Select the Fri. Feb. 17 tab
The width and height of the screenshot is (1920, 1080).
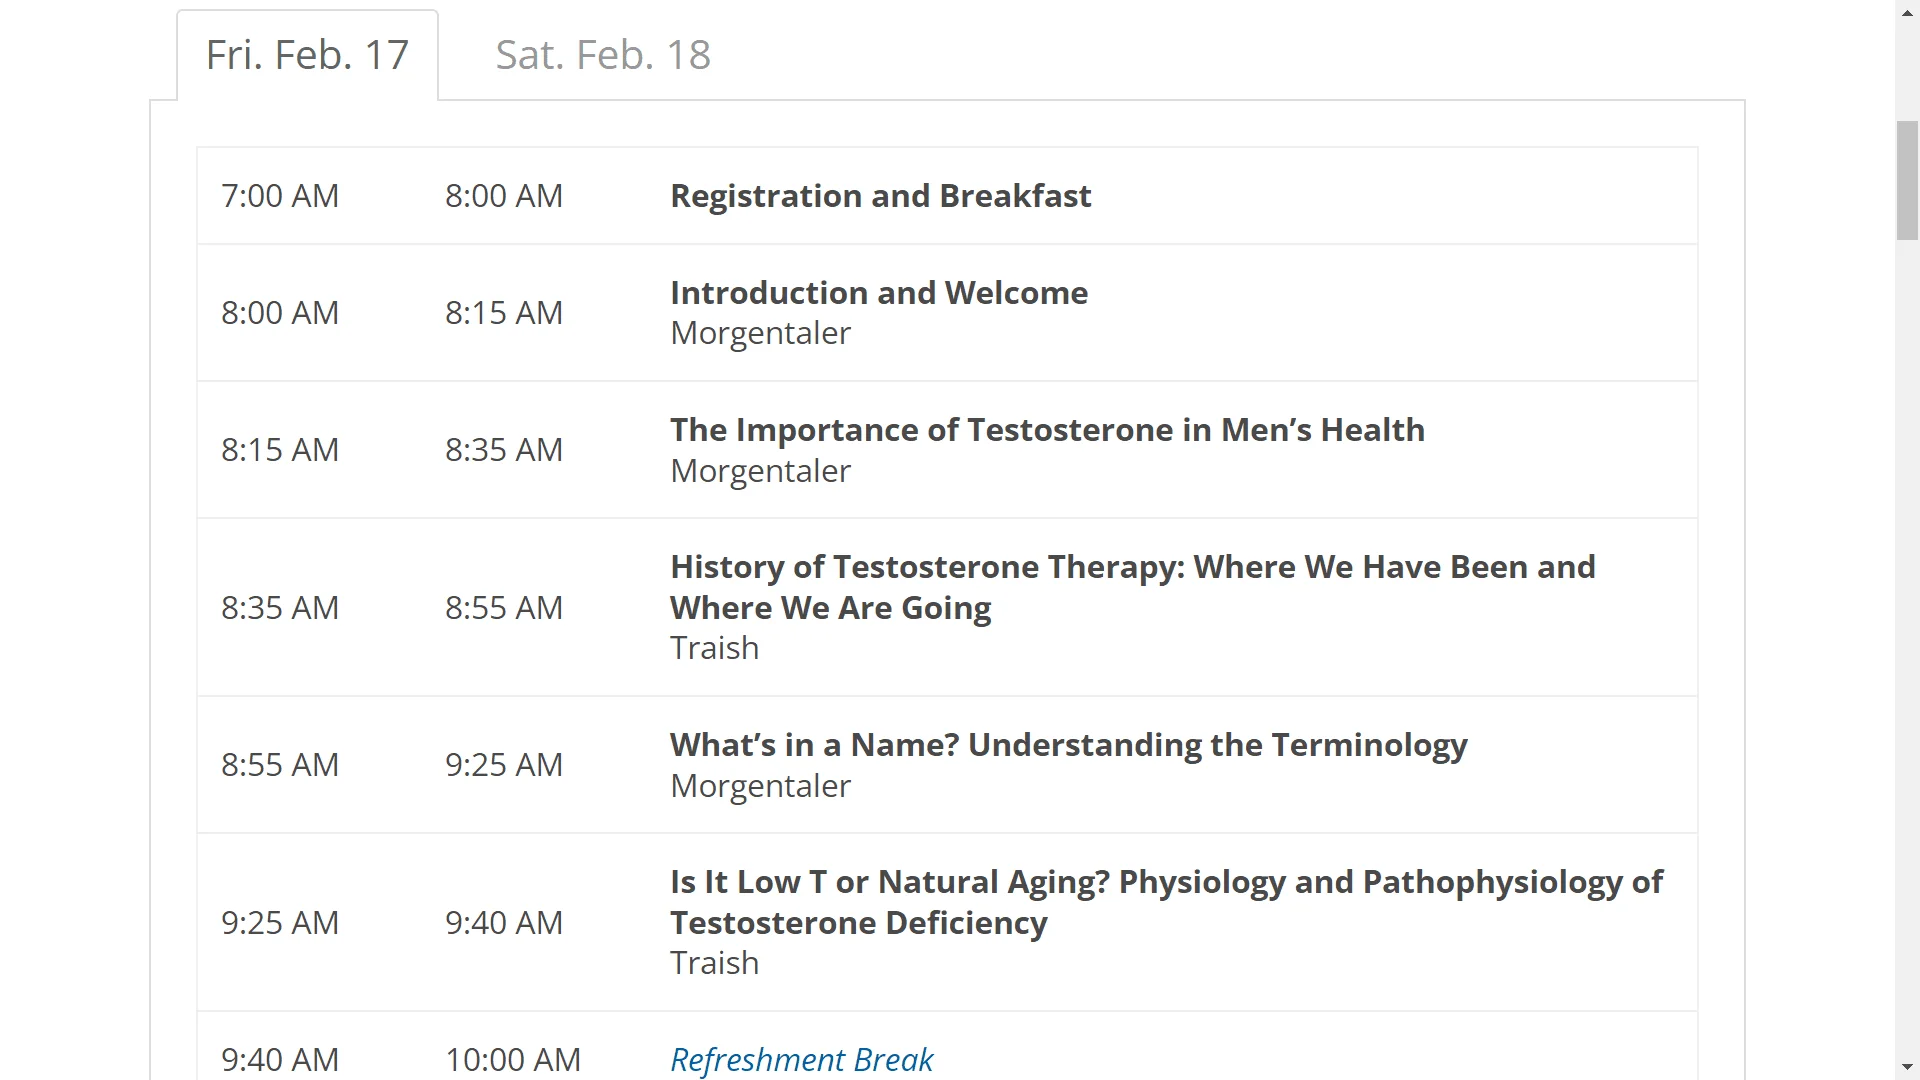[x=307, y=55]
